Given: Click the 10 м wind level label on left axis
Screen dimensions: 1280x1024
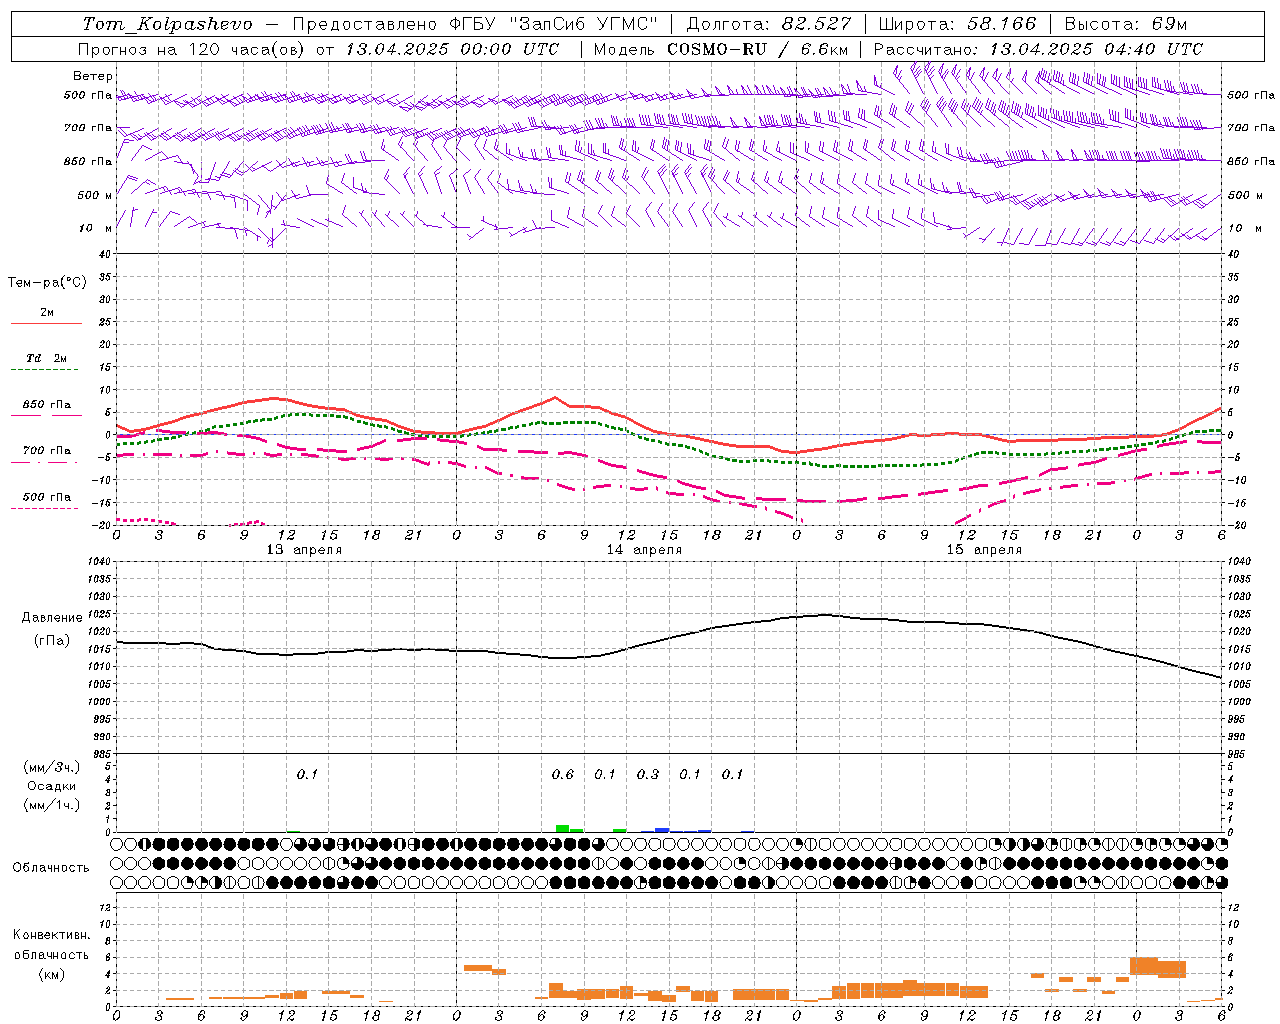Looking at the screenshot, I should pyautogui.click(x=95, y=228).
